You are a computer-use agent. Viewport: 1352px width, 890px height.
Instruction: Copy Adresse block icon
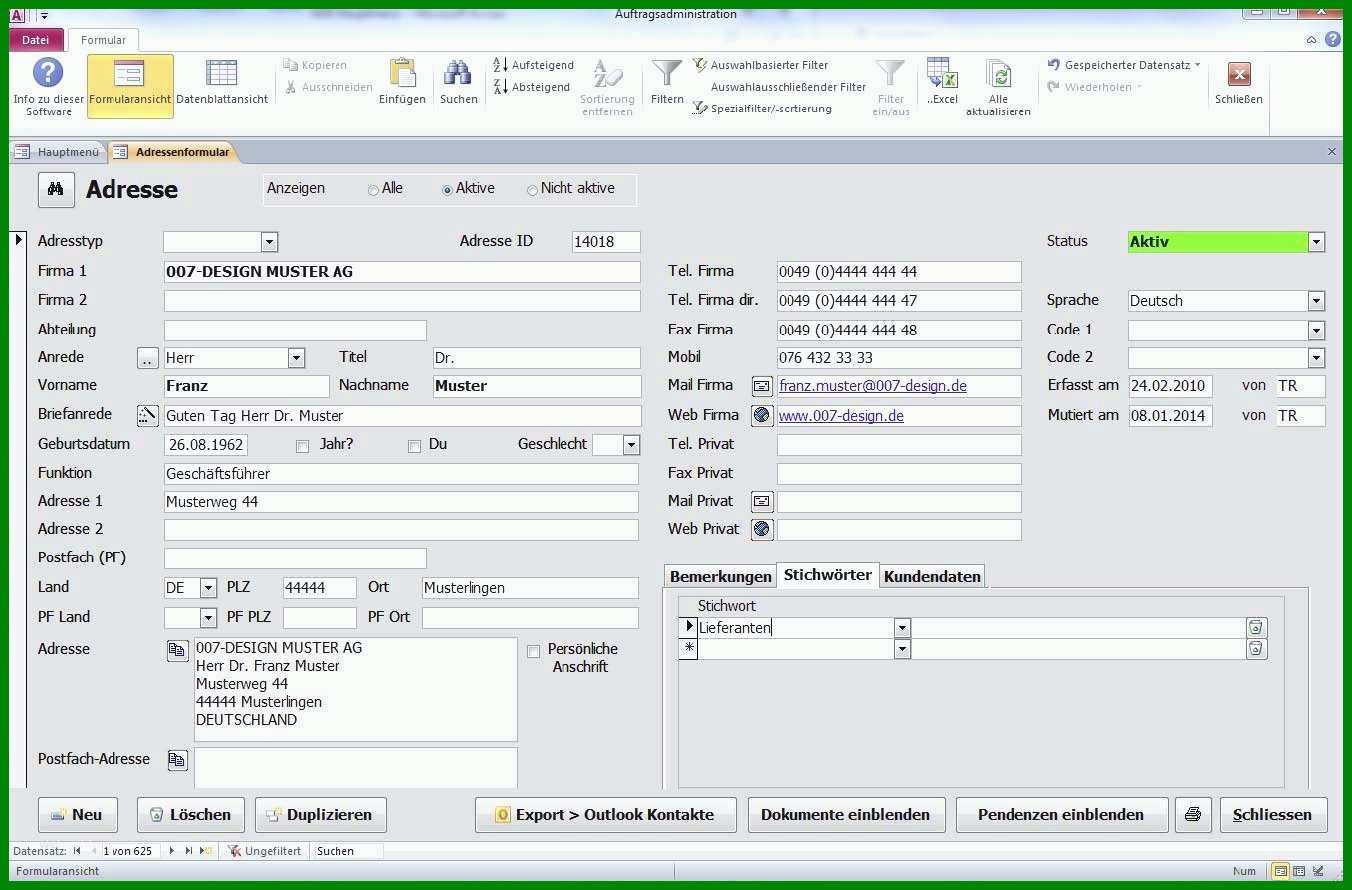(177, 650)
